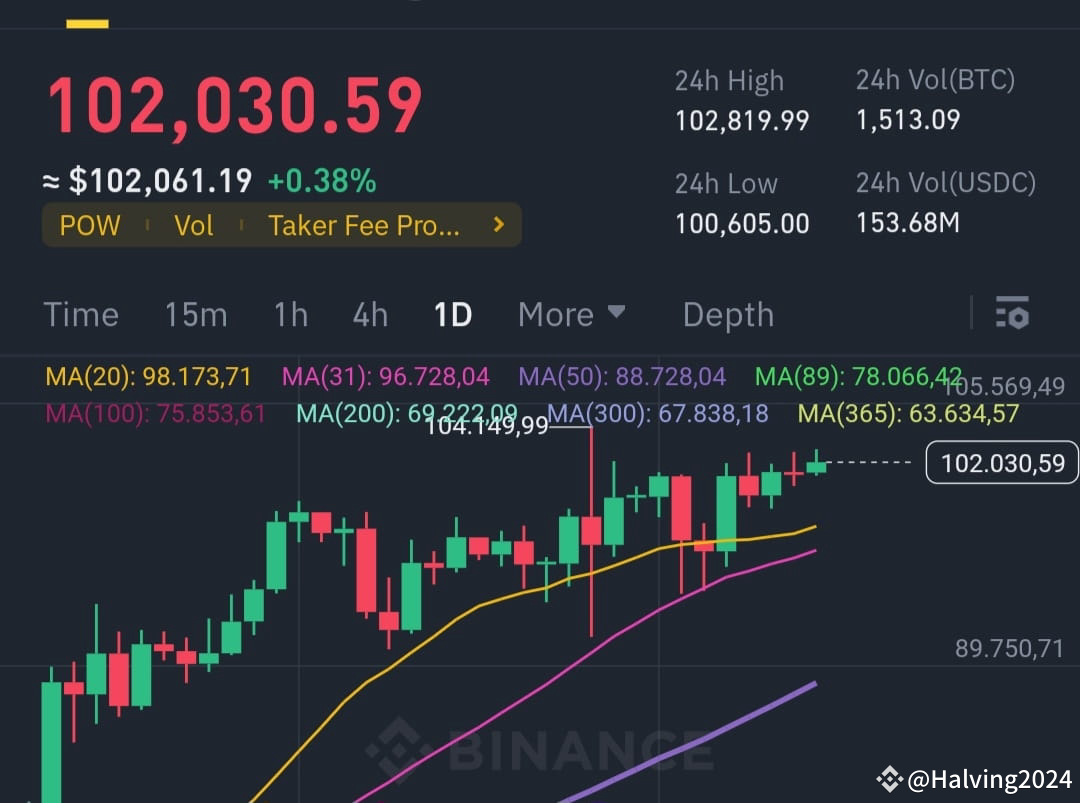Open the Depth view
Viewport: 1080px width, 803px height.
coord(728,314)
